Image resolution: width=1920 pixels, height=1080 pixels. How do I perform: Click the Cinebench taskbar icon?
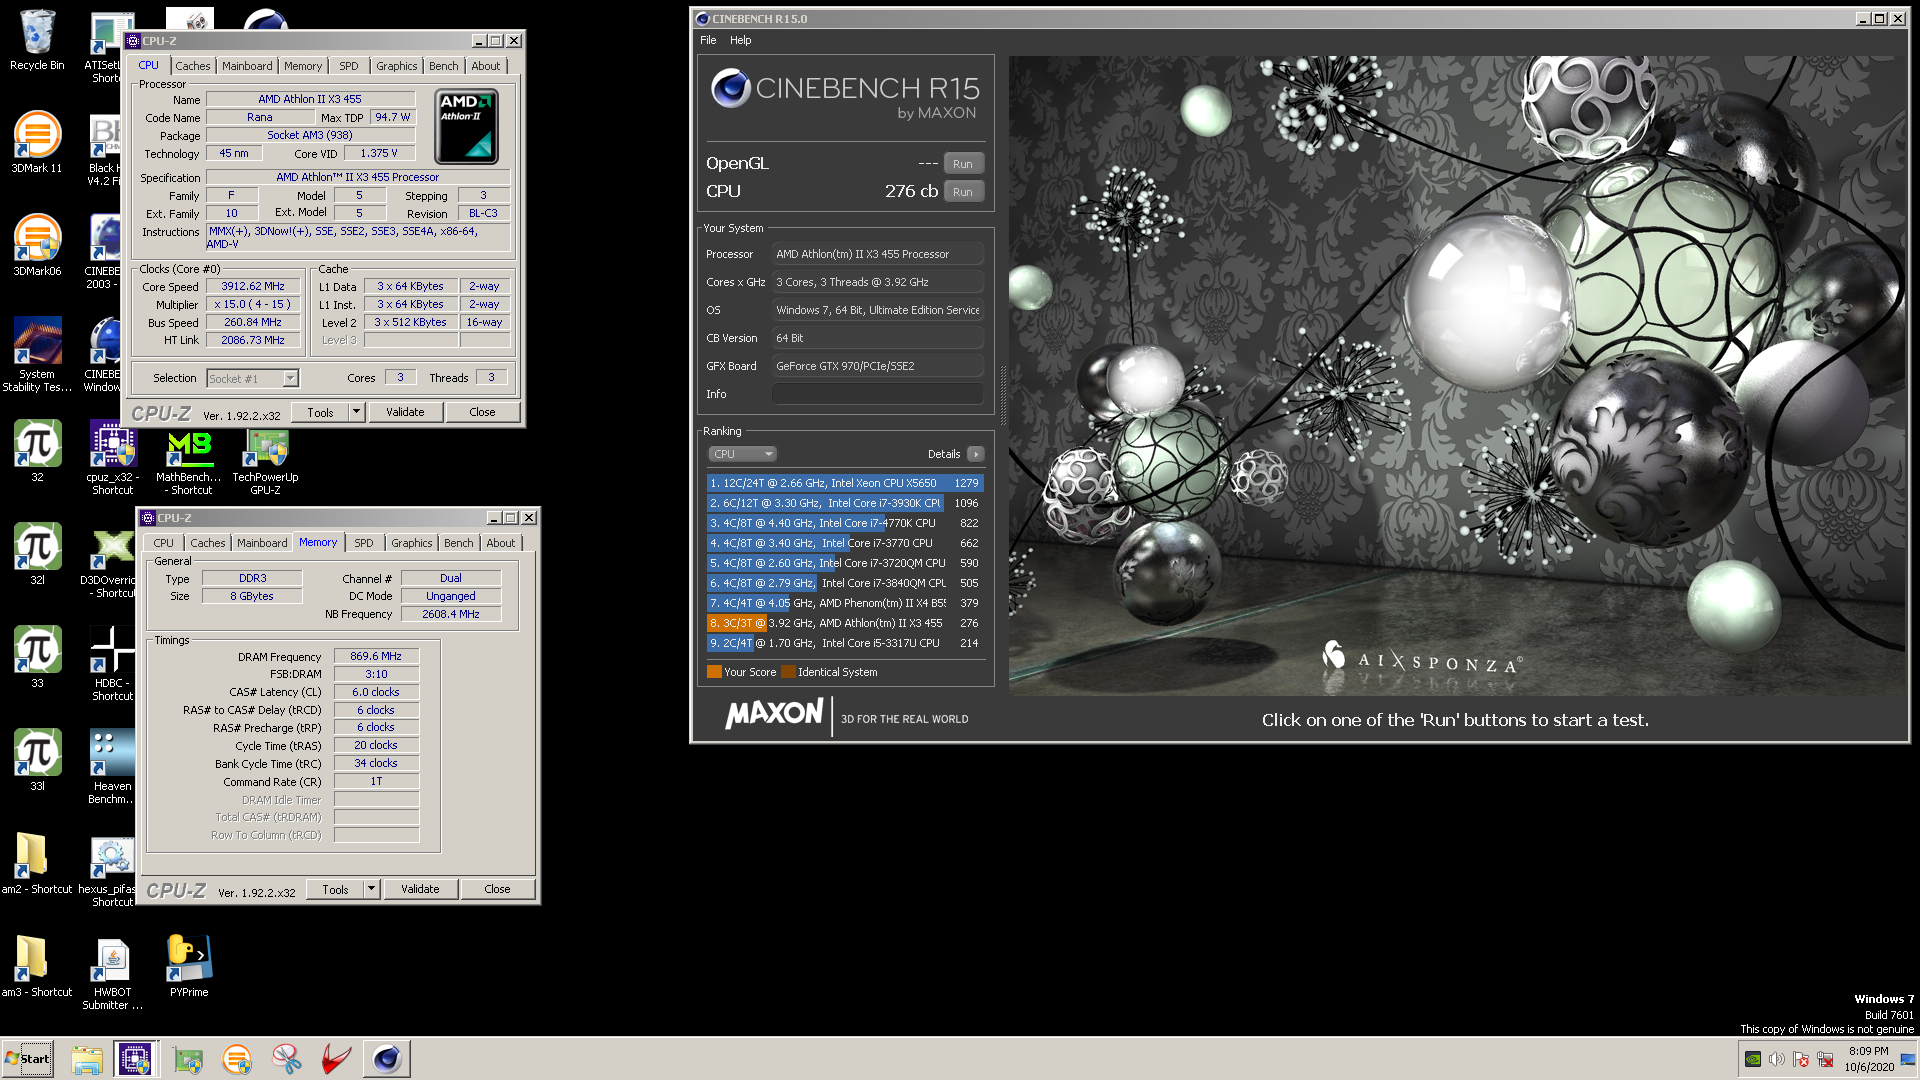(x=387, y=1059)
